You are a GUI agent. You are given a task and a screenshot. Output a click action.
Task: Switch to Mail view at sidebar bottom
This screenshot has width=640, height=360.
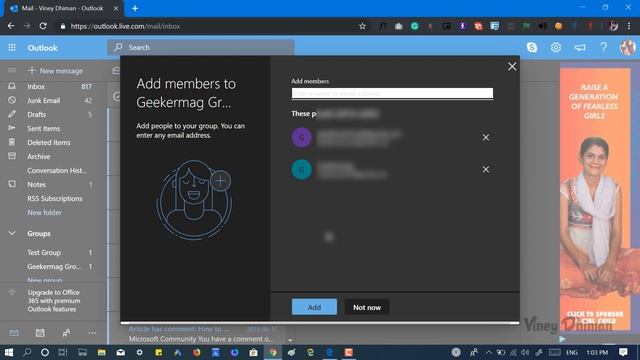point(14,333)
